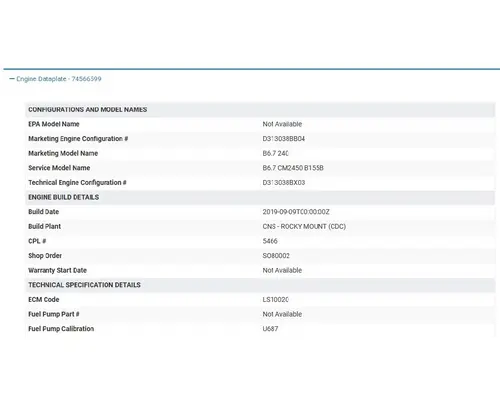Click the Marketing Model Name value B6.7 240
This screenshot has height=400, width=500.
(x=276, y=153)
